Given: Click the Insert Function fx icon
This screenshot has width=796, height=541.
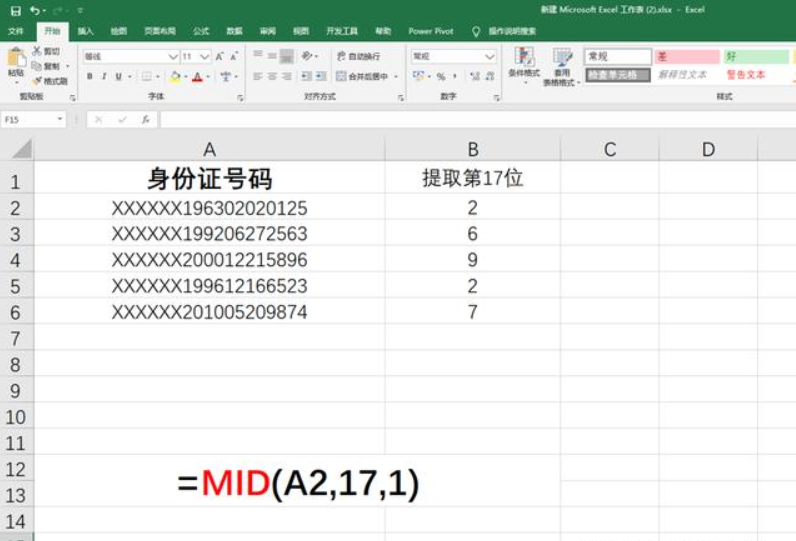Looking at the screenshot, I should click(146, 120).
